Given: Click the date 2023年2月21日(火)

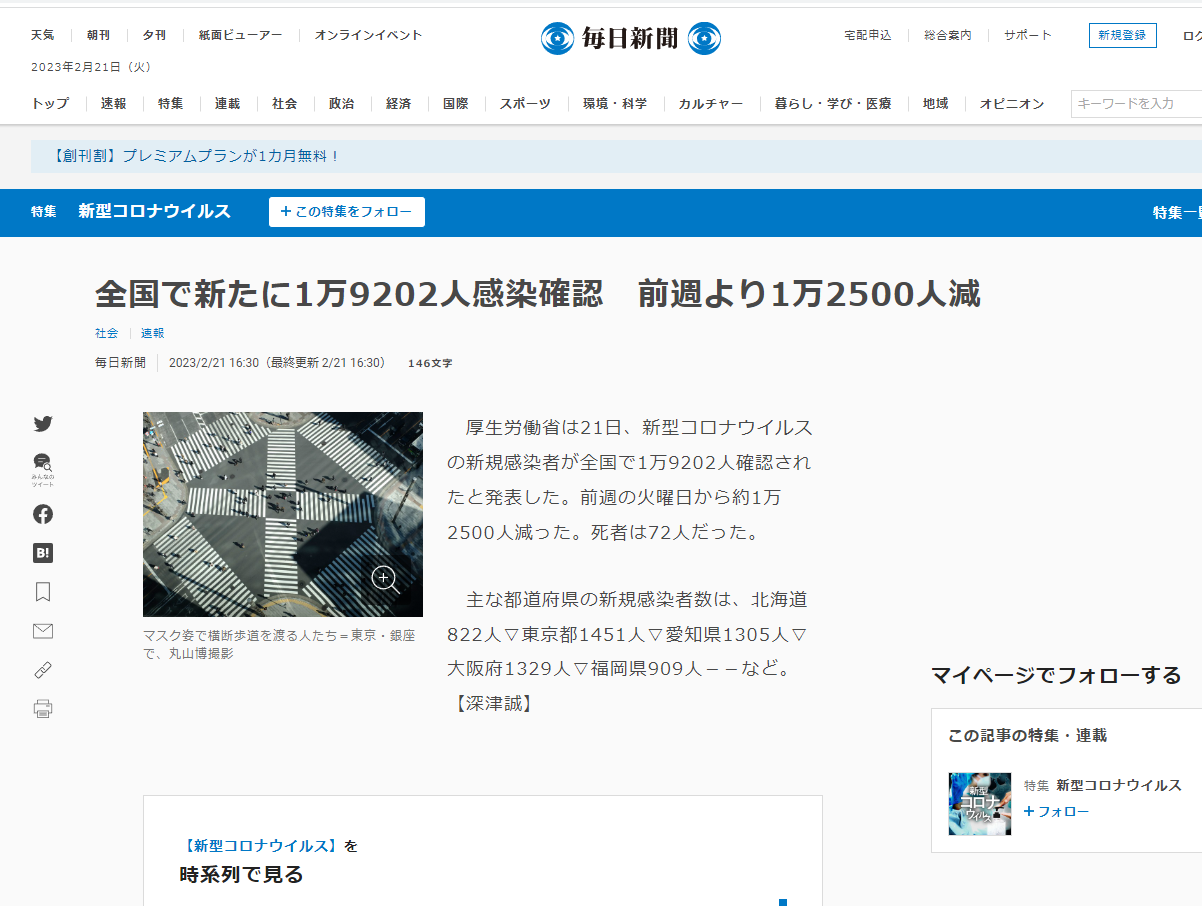Looking at the screenshot, I should [91, 67].
